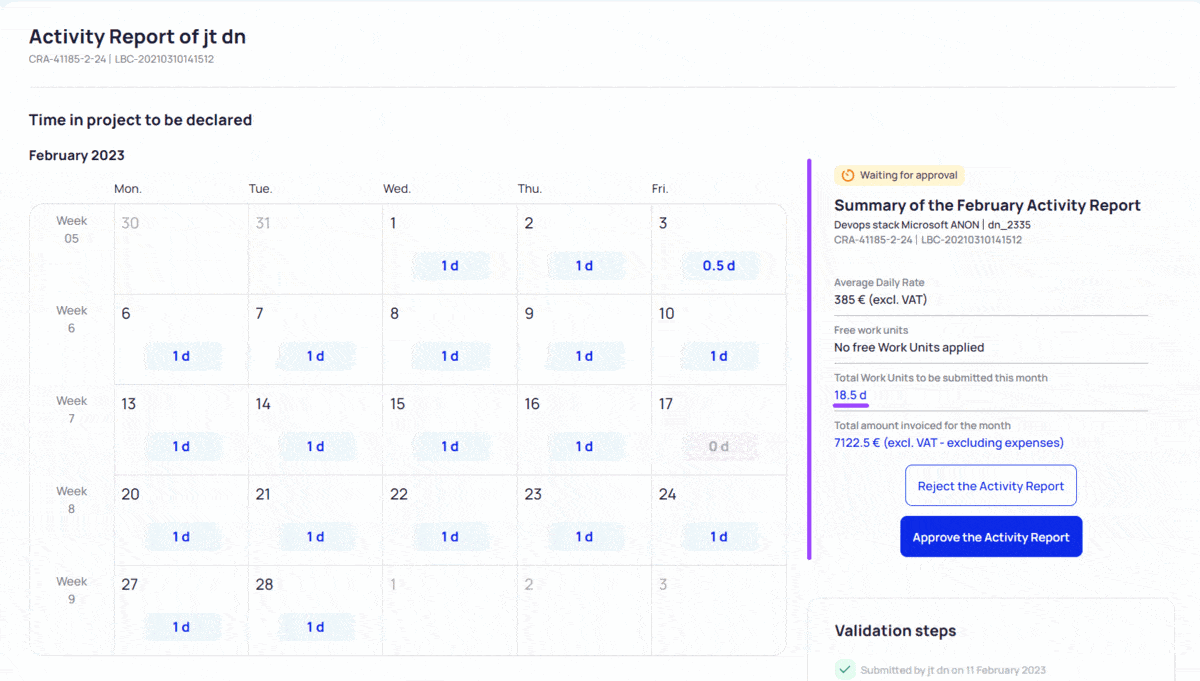This screenshot has height=681, width=1200.
Task: Click the Thu. column header
Action: (531, 188)
